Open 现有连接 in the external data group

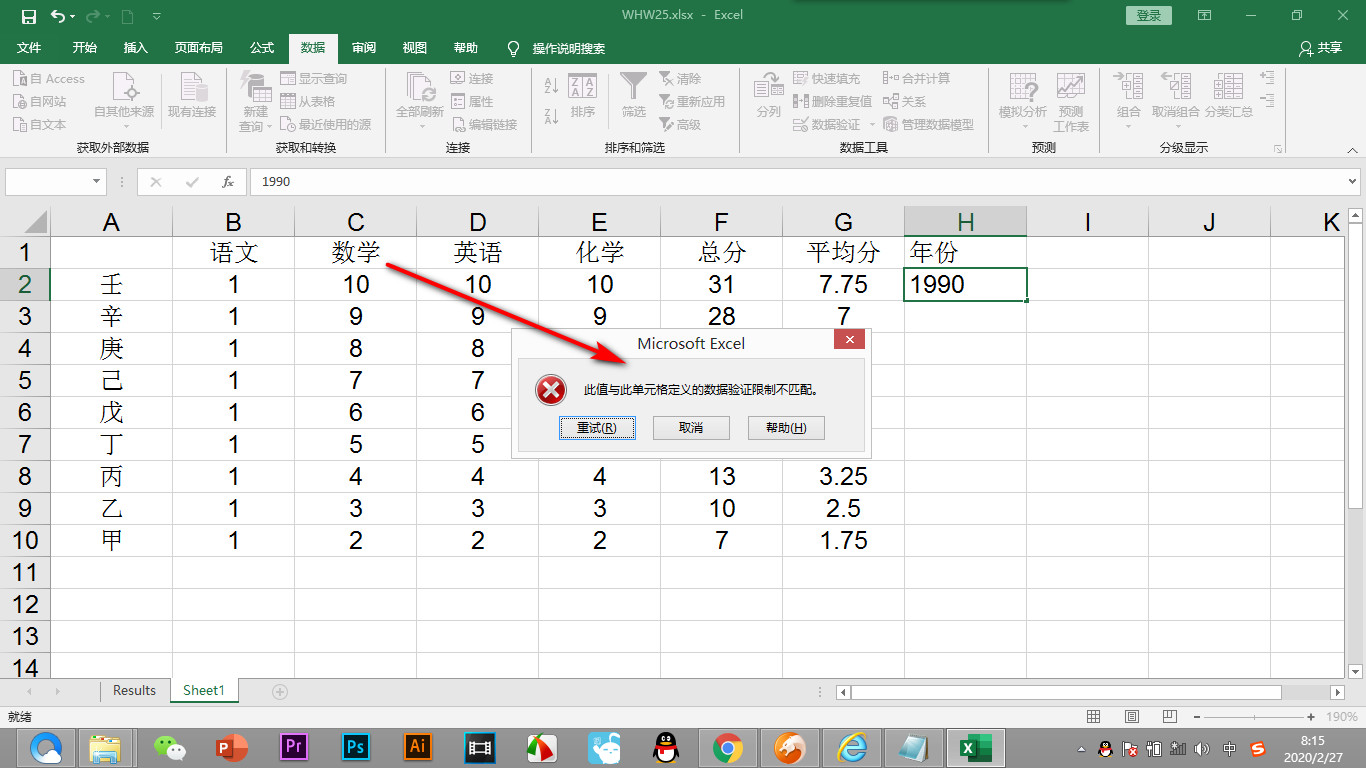point(192,98)
